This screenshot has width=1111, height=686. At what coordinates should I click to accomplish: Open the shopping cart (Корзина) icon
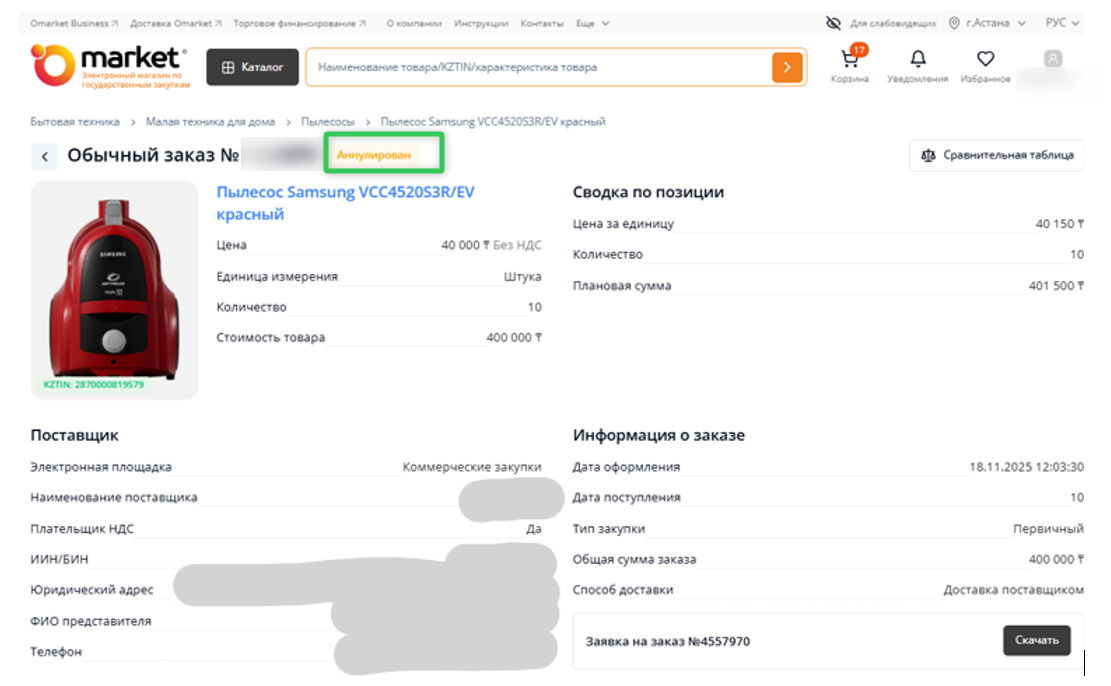tap(849, 61)
